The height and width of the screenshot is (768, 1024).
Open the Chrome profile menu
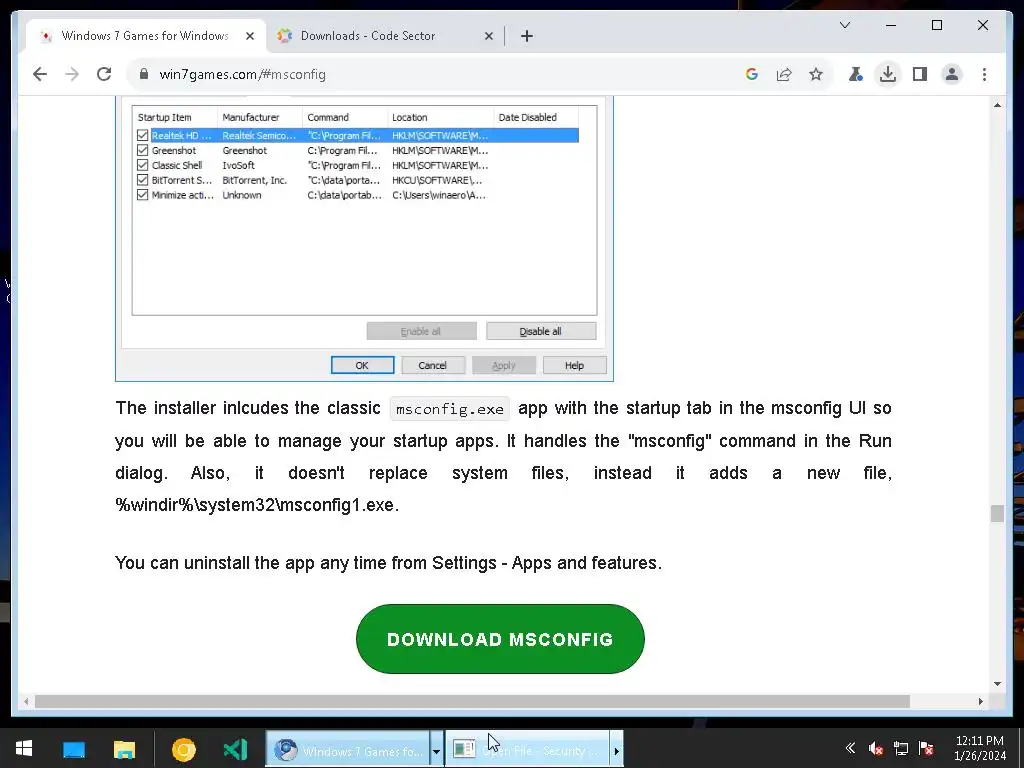click(952, 74)
